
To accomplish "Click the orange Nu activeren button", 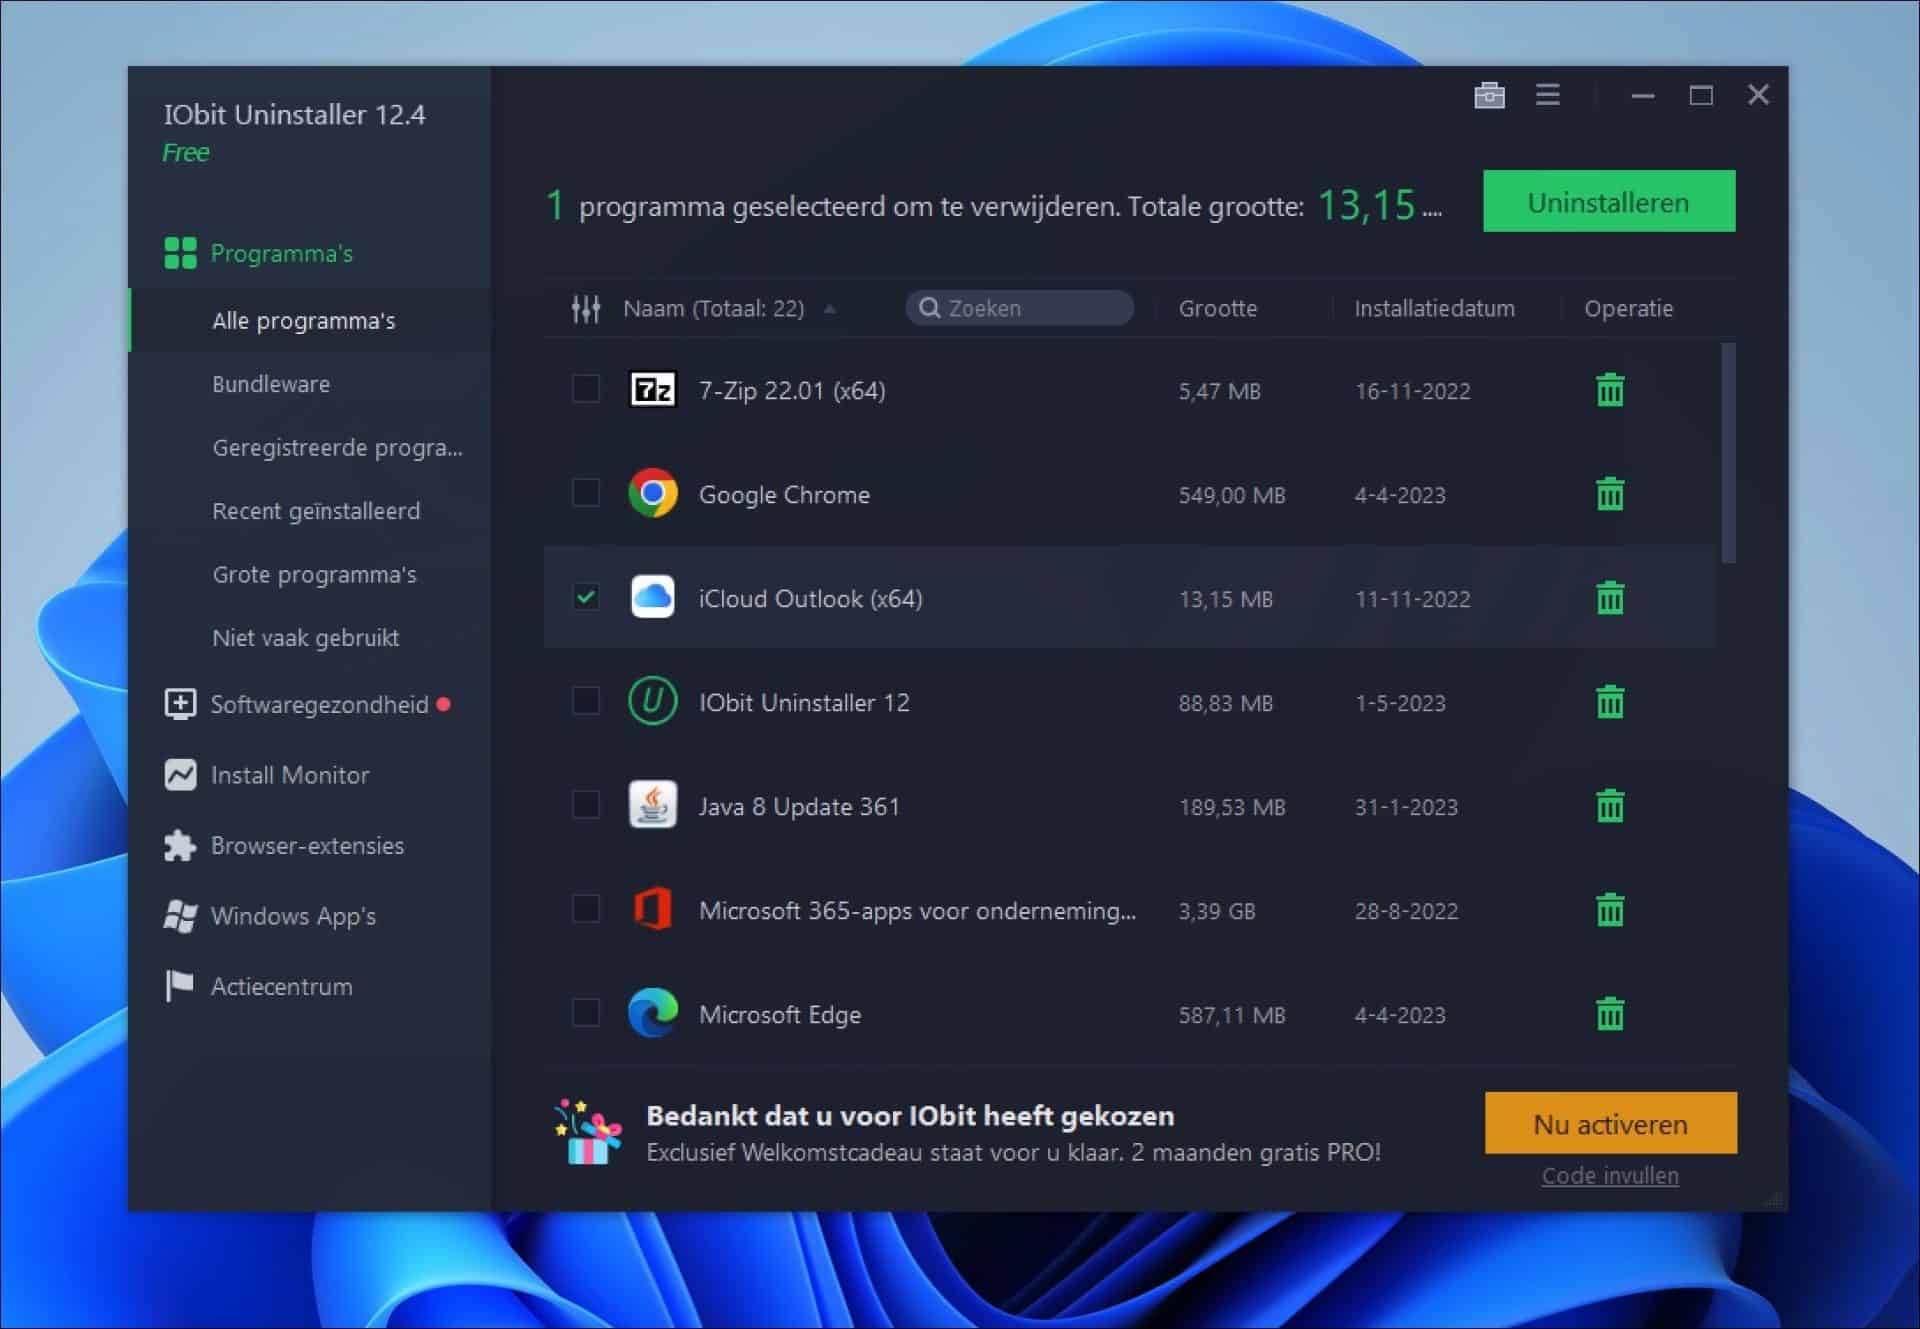I will pos(1610,1123).
